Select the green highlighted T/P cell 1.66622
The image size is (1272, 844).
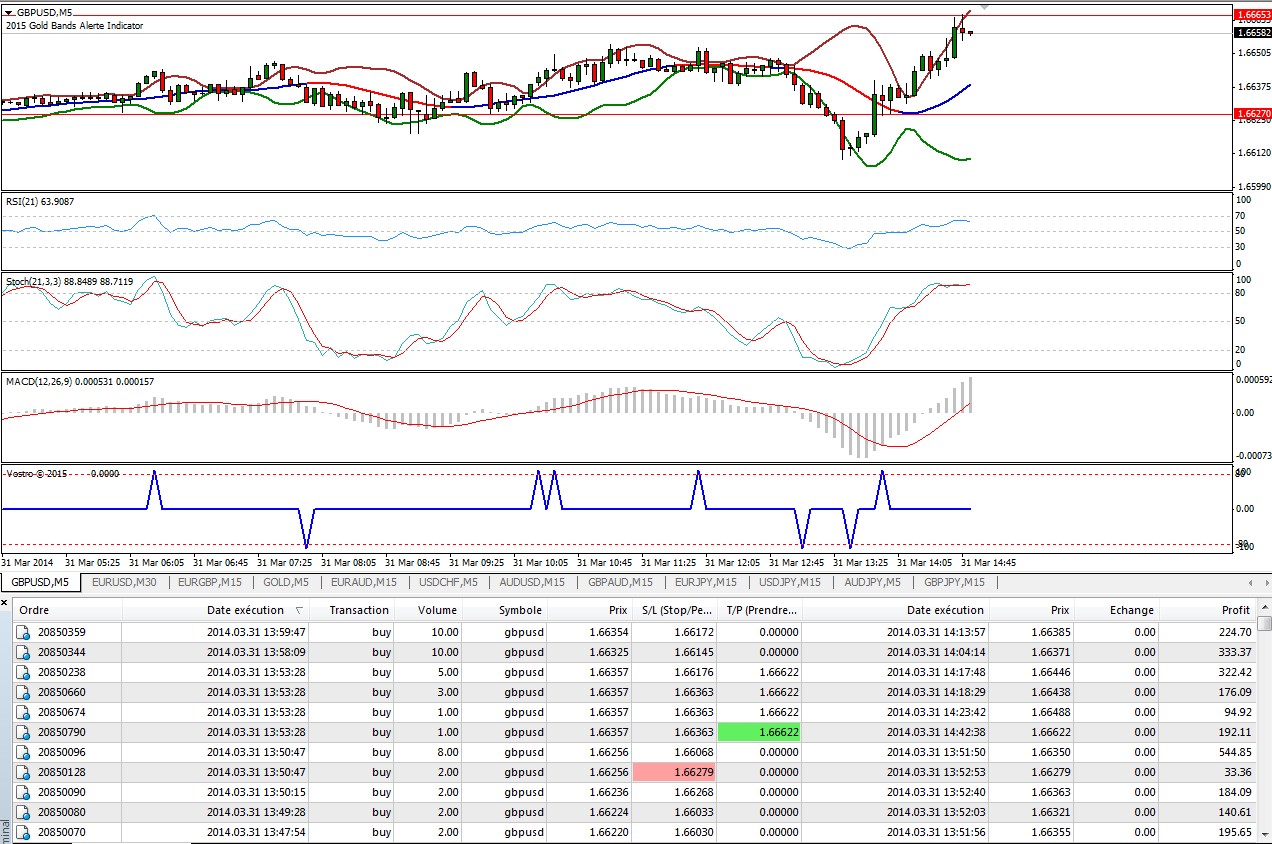760,732
